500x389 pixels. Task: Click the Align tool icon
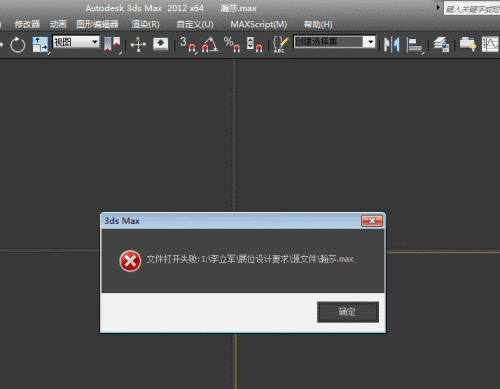[x=415, y=45]
